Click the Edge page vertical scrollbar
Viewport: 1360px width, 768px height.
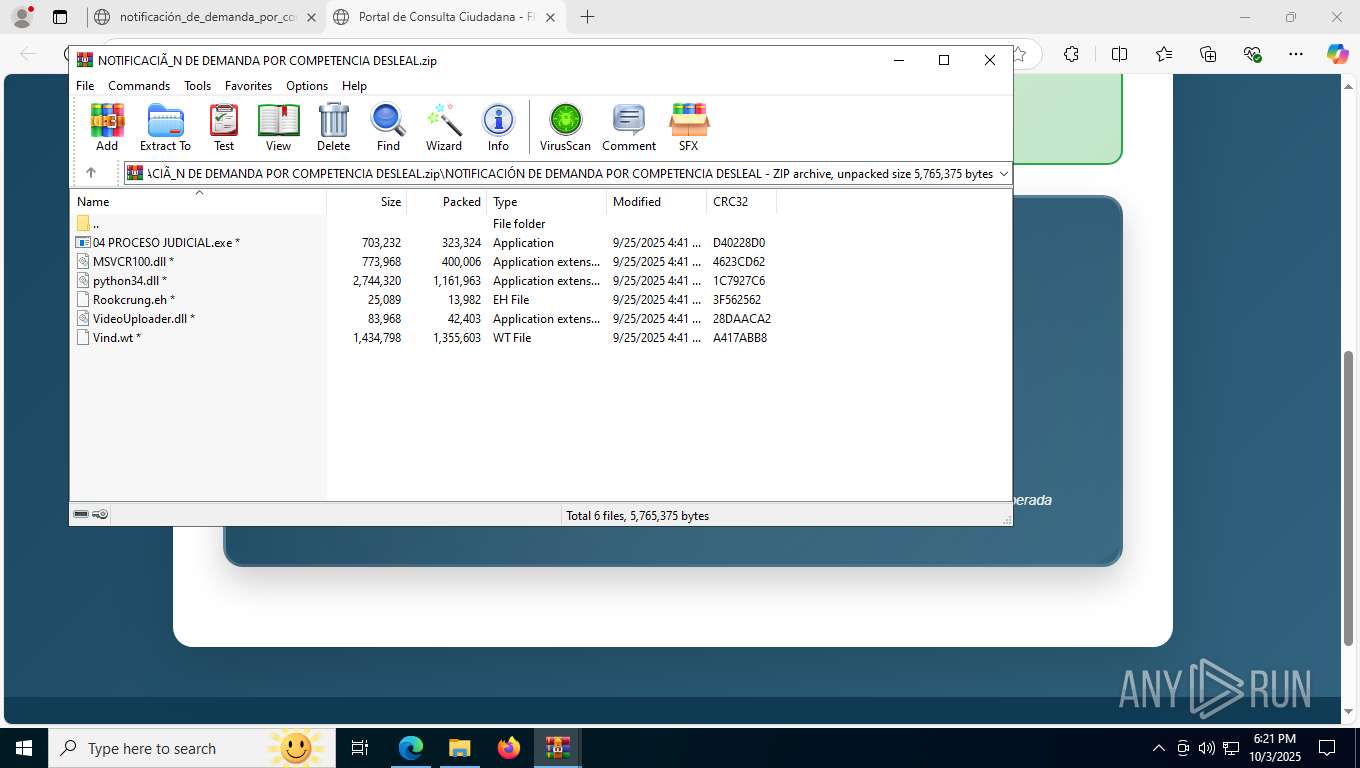[x=1350, y=498]
